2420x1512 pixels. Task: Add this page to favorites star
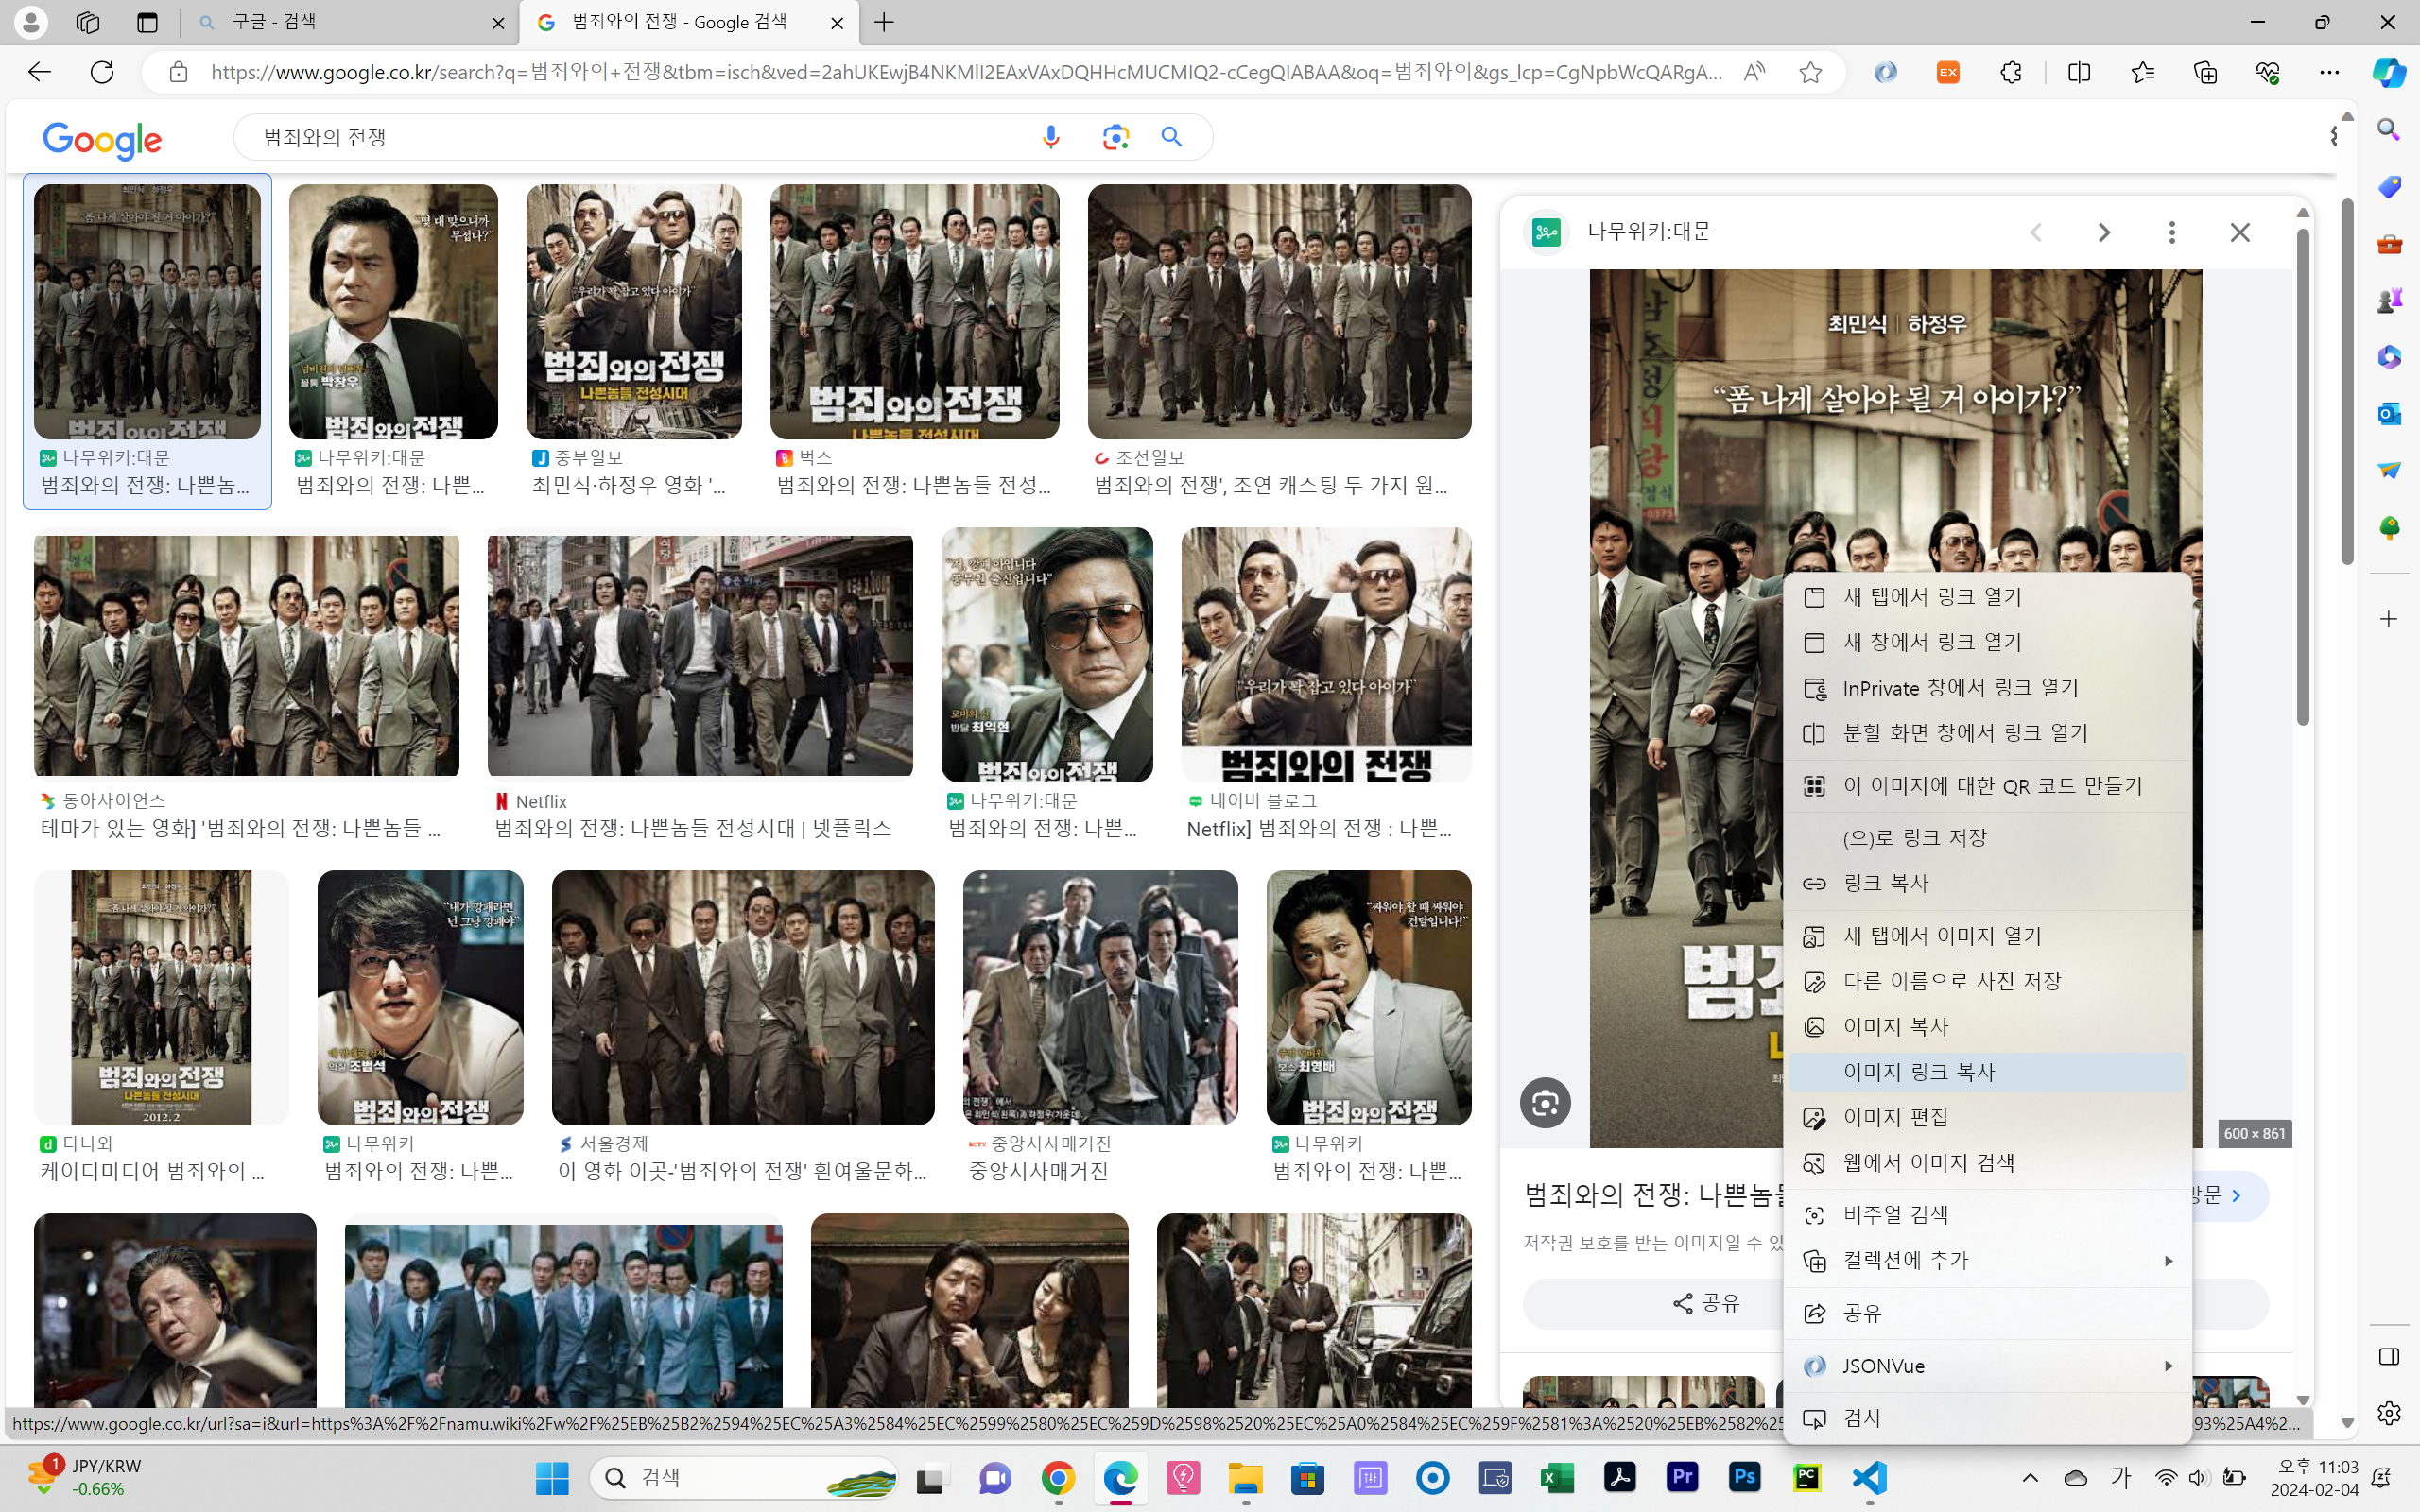coord(1810,72)
